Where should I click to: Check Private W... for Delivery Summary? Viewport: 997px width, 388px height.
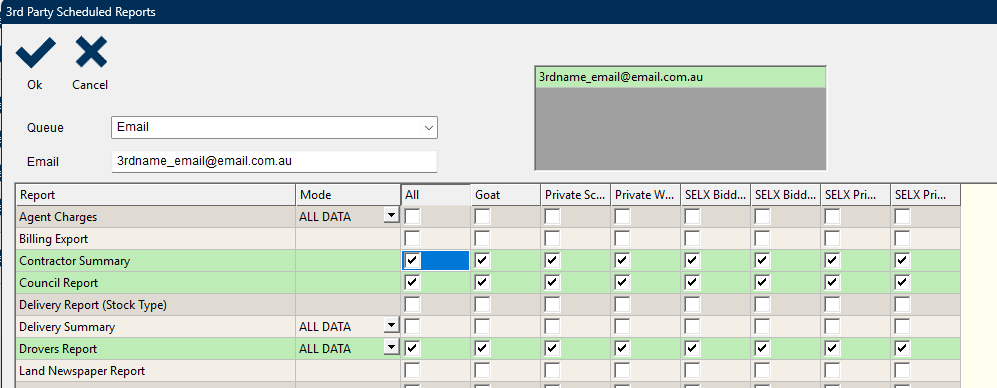[622, 326]
